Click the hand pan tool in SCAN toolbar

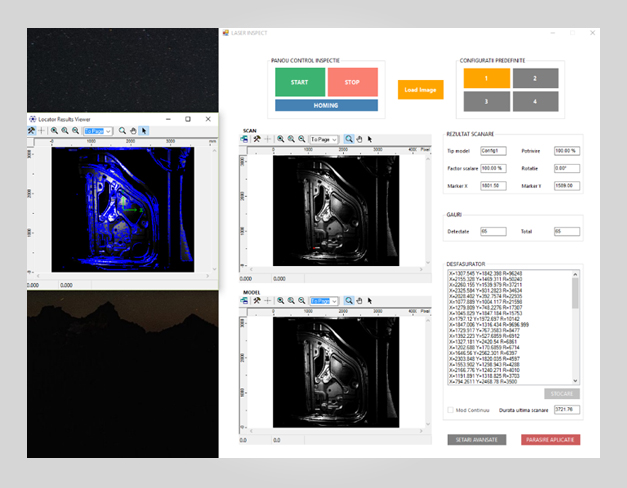pos(360,140)
